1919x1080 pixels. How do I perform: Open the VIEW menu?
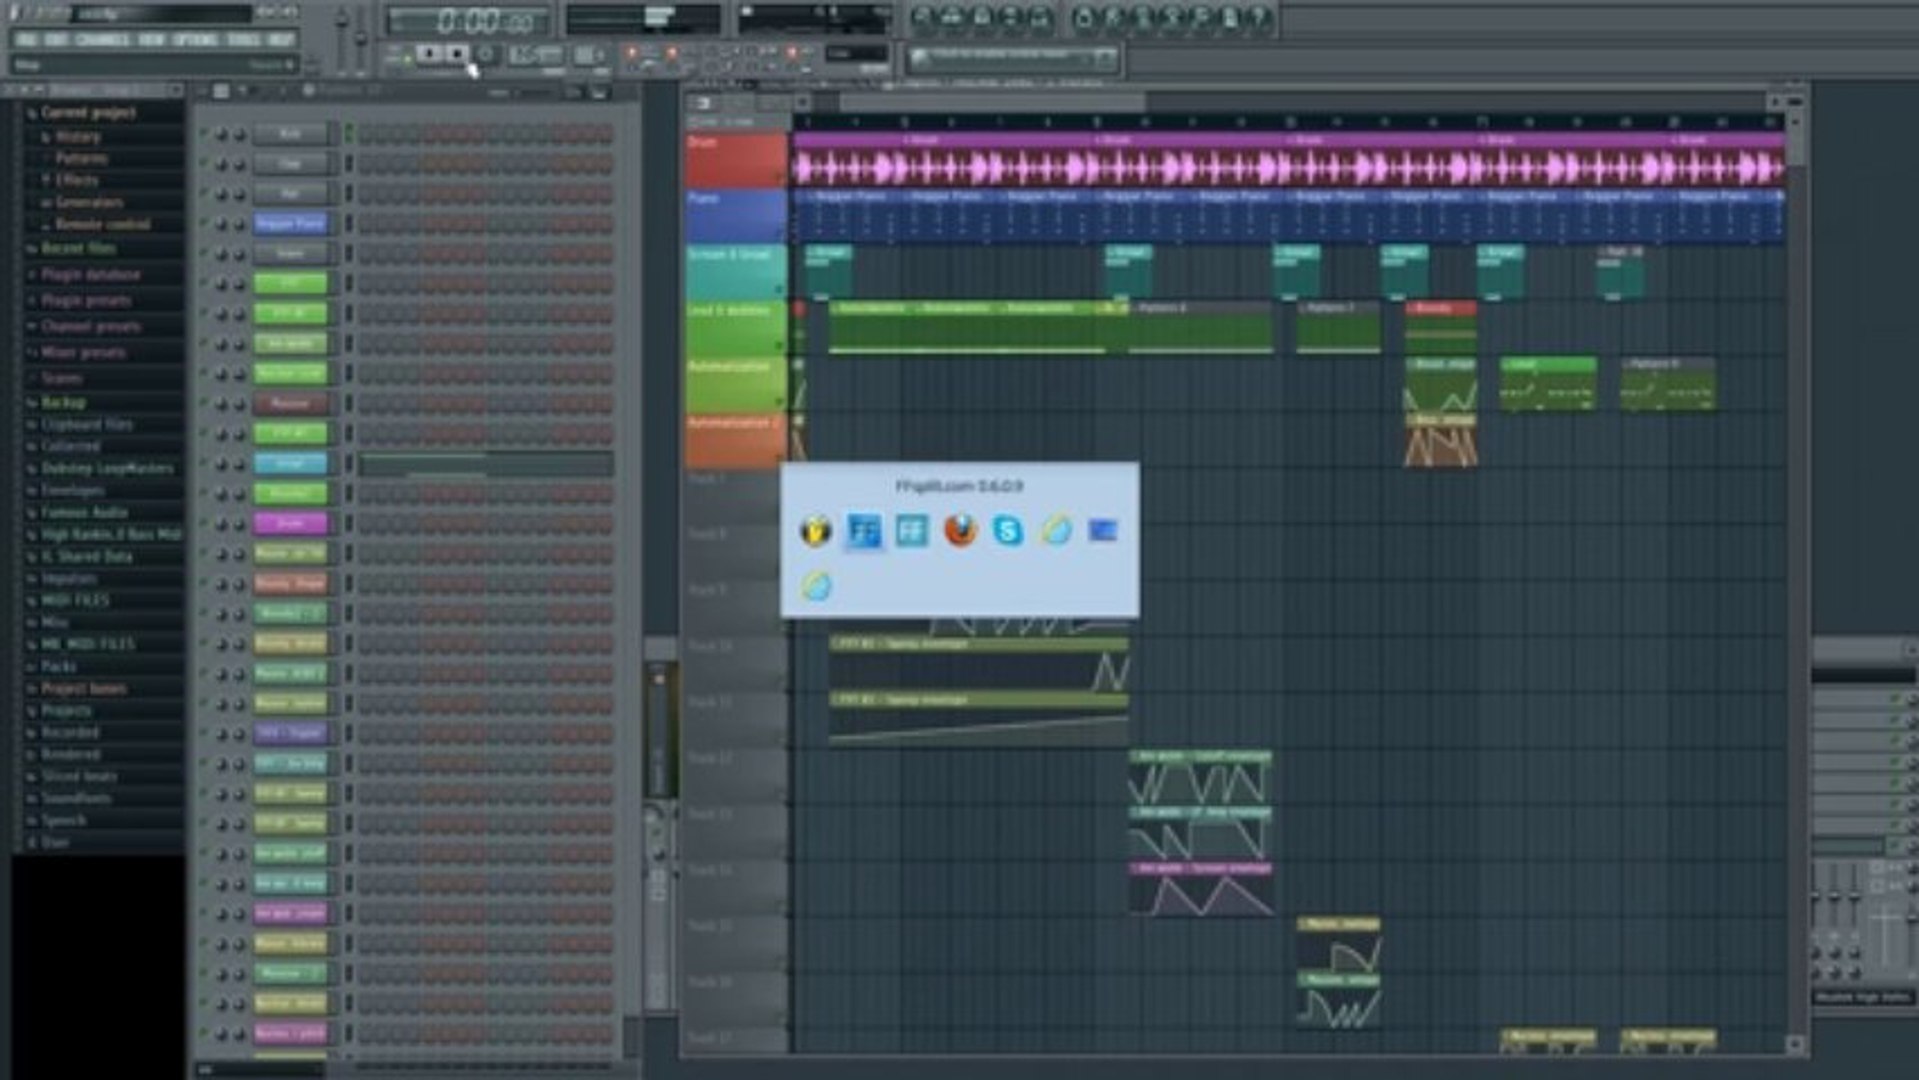151,39
